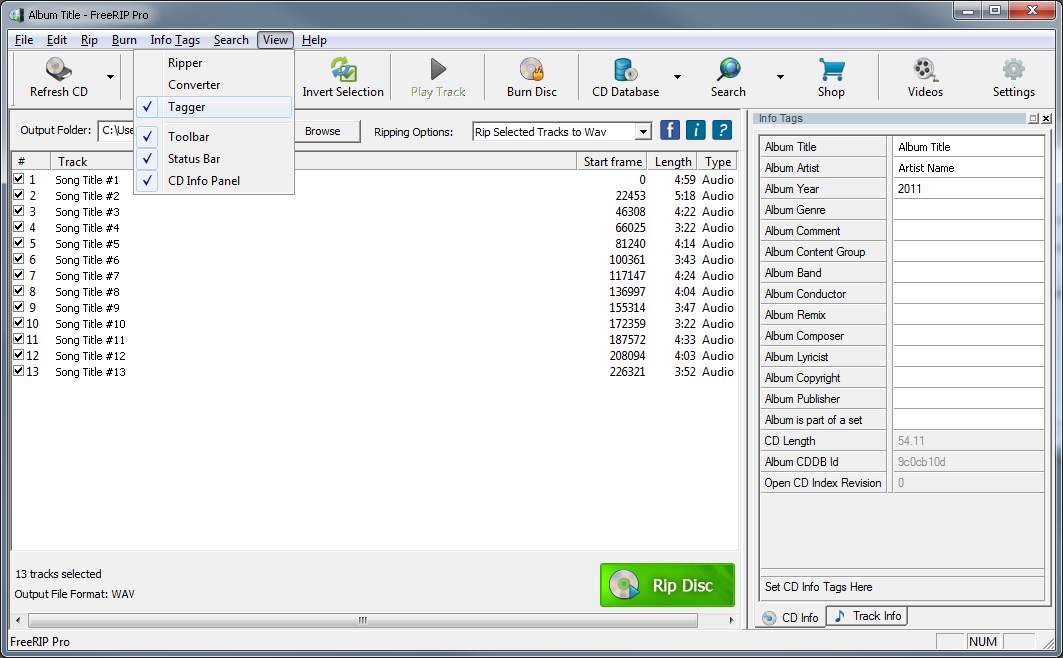1063x658 pixels.
Task: Open the Search menu in the menu bar
Action: click(231, 40)
